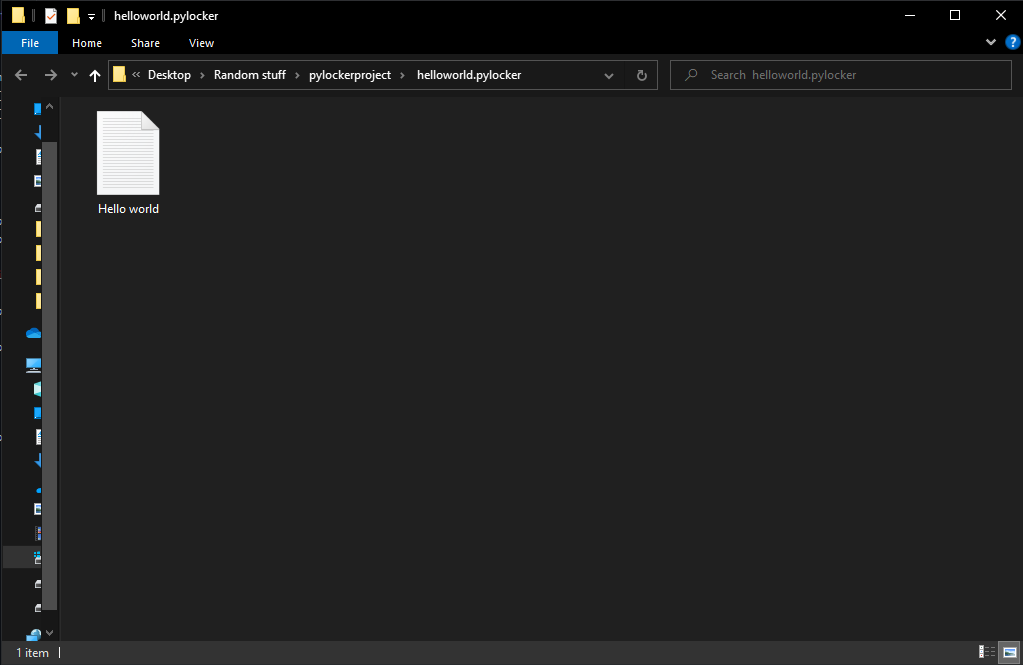The height and width of the screenshot is (665, 1023).
Task: Navigate to Random stuff breadcrumb
Action: point(250,75)
